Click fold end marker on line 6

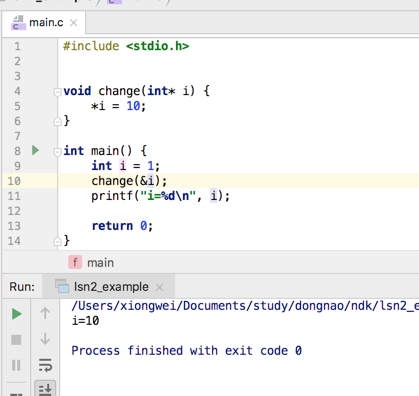(x=57, y=121)
